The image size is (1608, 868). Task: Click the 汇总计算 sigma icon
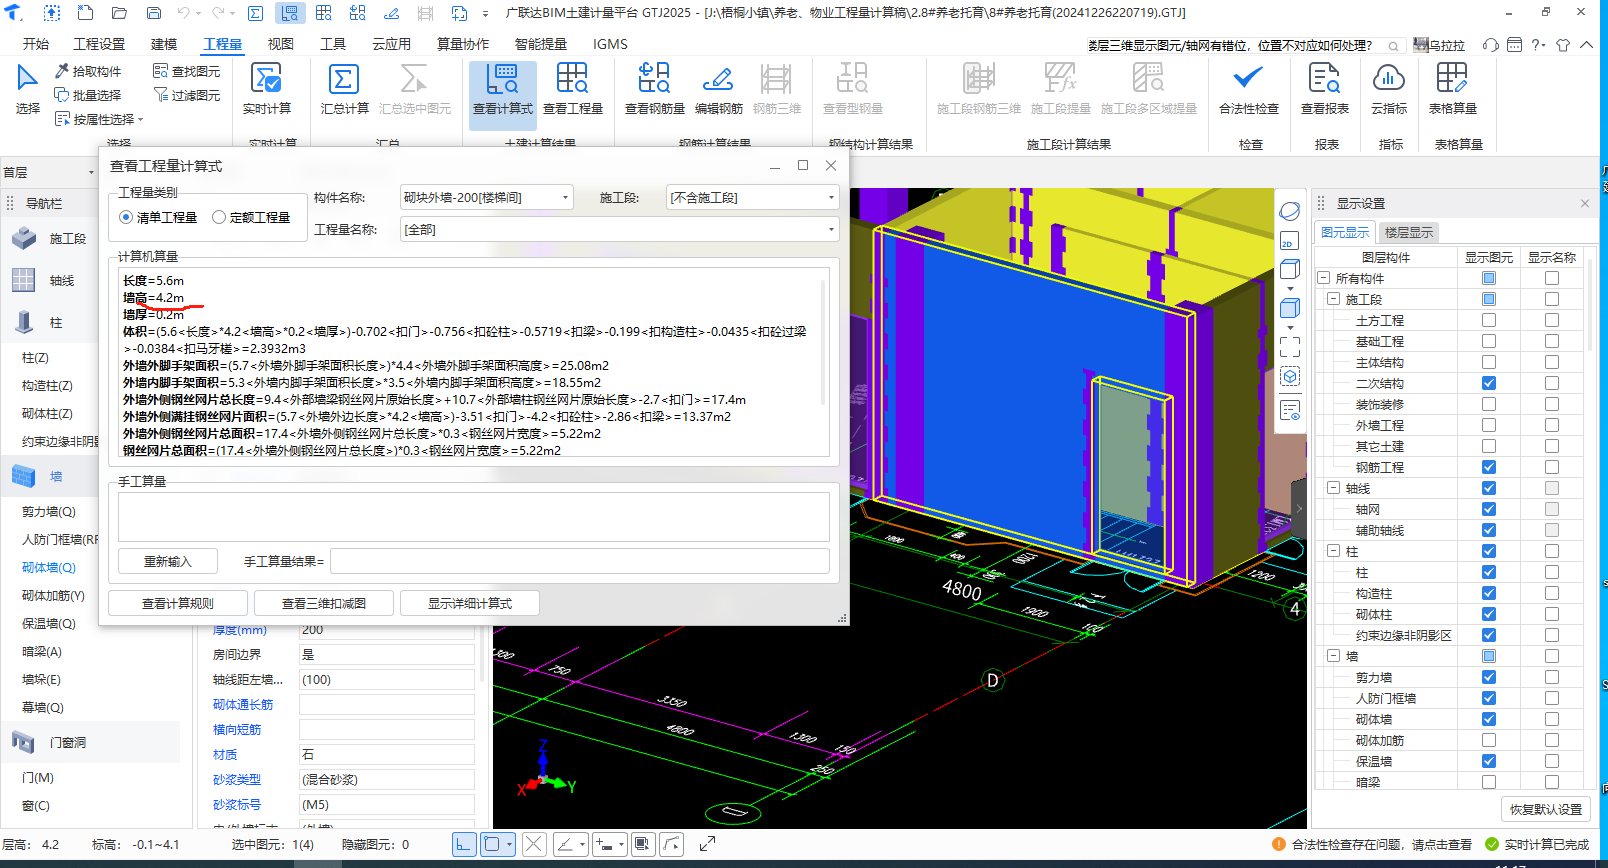[344, 79]
